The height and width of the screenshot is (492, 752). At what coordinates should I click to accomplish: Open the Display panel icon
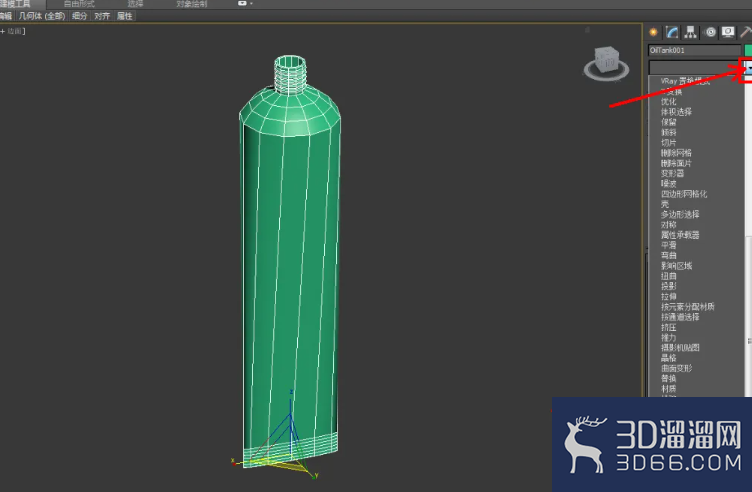[728, 32]
